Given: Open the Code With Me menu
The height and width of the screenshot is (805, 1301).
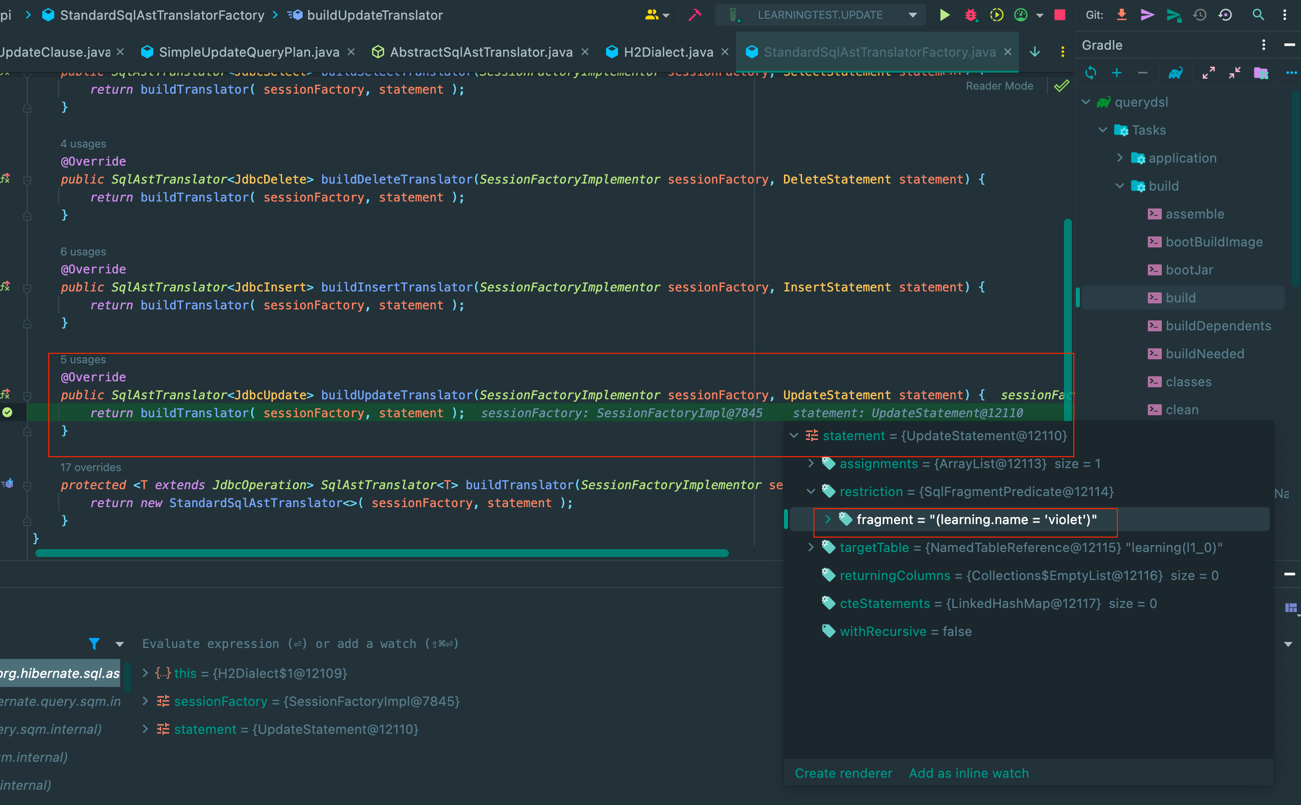Looking at the screenshot, I should click(656, 15).
